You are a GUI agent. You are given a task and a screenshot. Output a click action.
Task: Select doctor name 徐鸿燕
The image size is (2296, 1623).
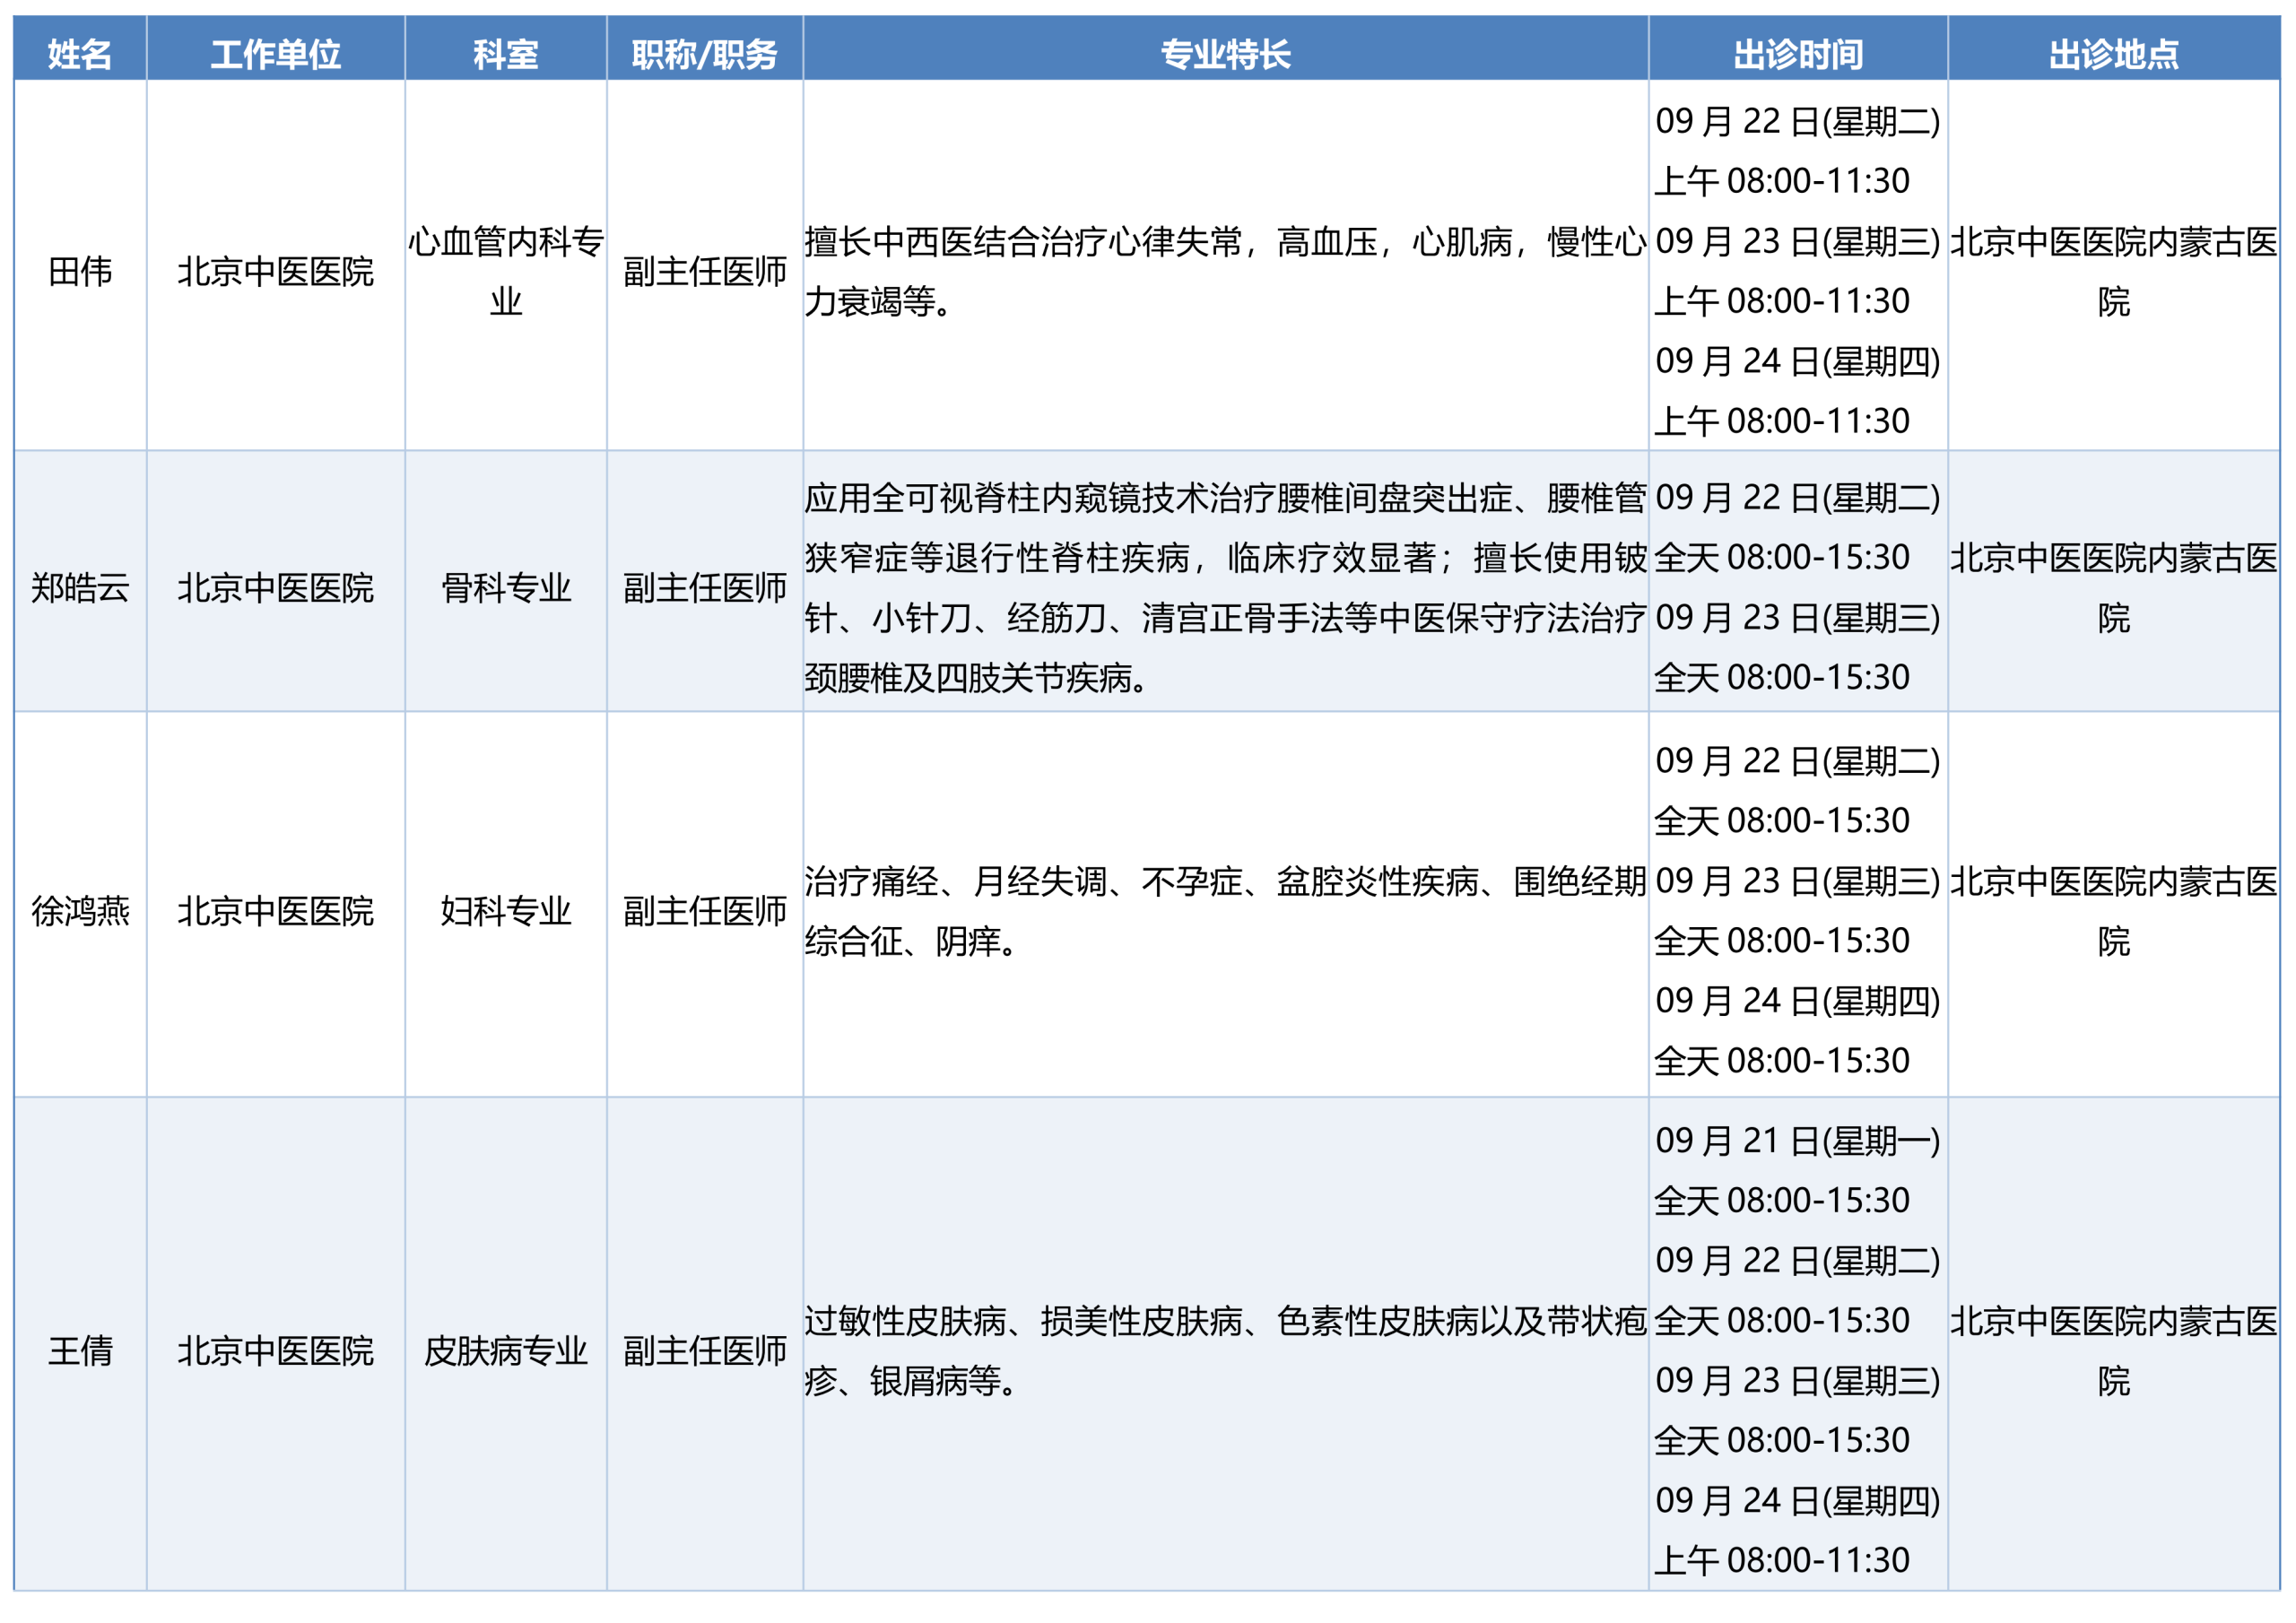pos(80,911)
